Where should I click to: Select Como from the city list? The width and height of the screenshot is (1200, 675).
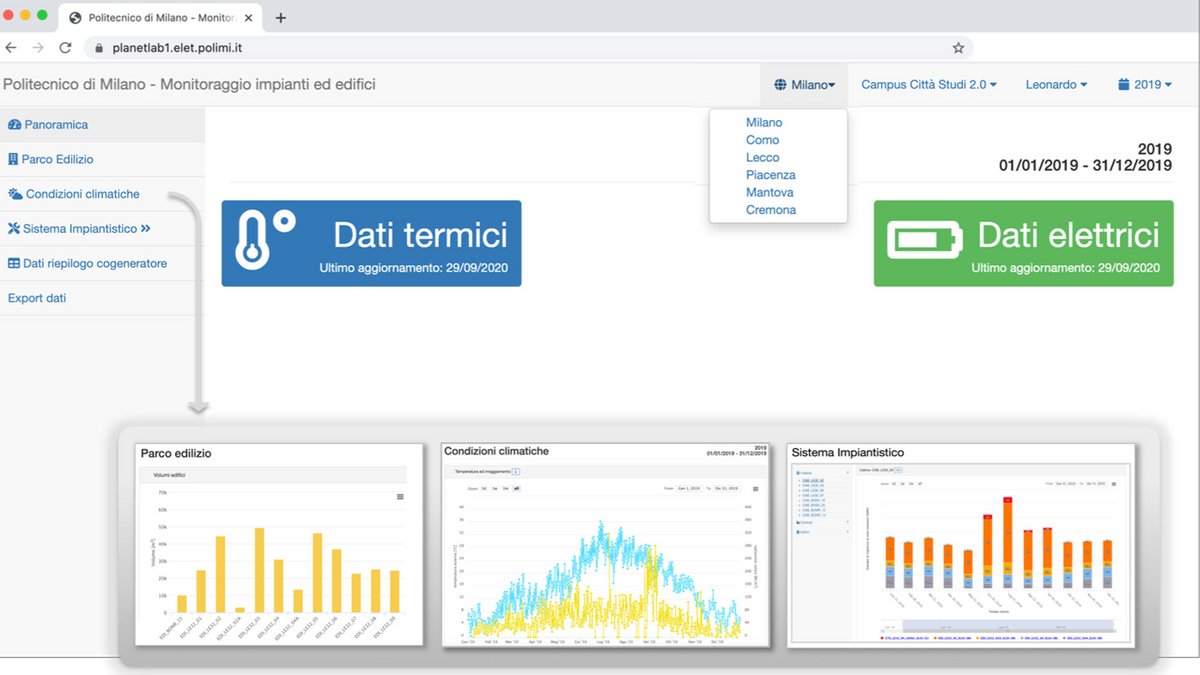(762, 140)
